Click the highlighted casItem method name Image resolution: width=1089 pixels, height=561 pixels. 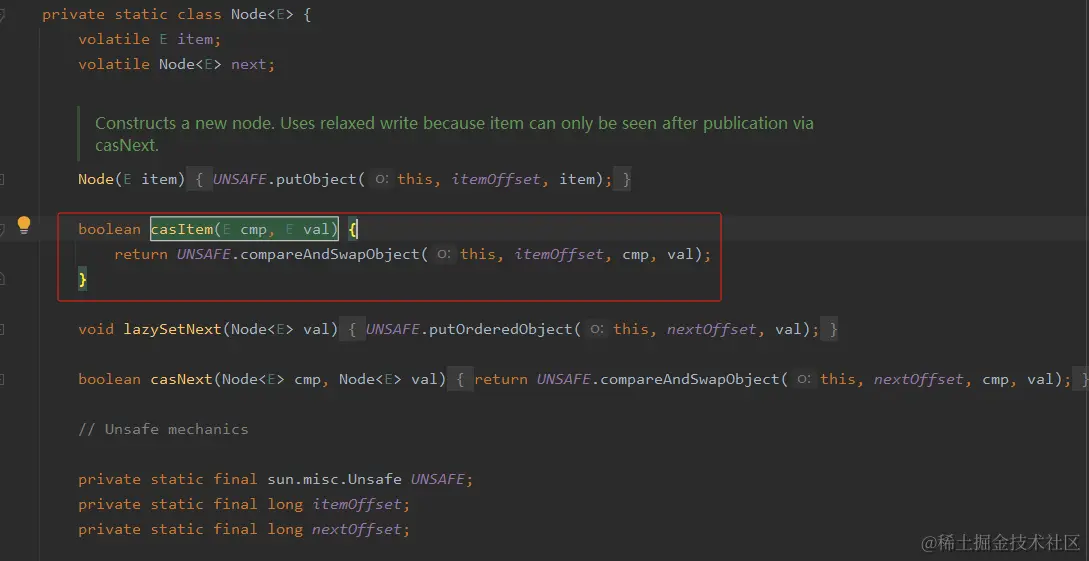[181, 229]
